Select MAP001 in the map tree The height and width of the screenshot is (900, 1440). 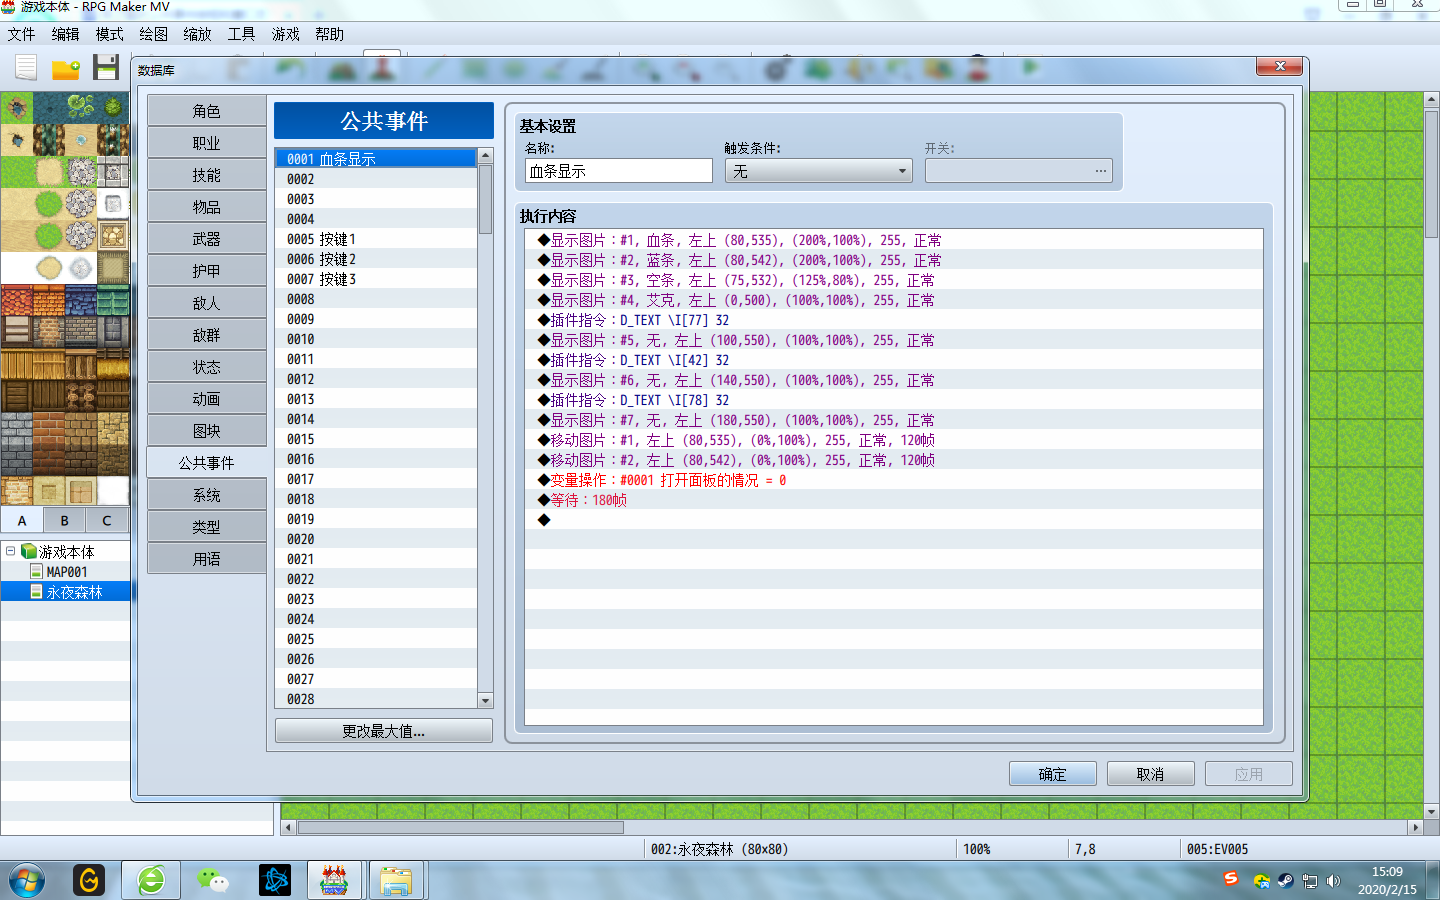click(67, 572)
